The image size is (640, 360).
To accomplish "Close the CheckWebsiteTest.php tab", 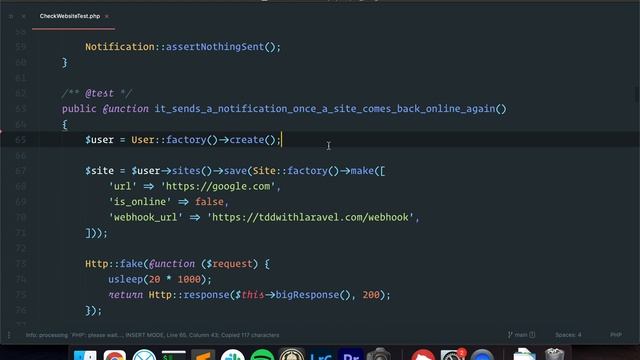I will click(x=107, y=16).
